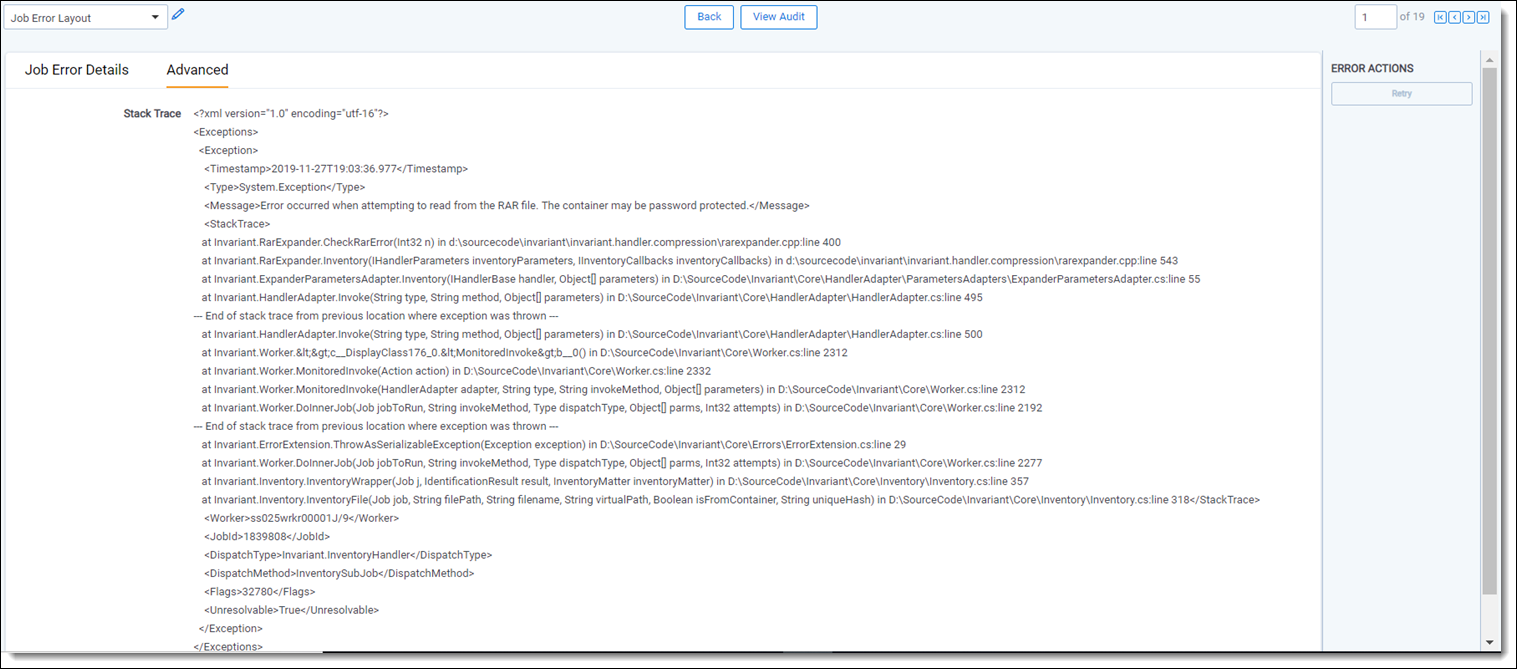This screenshot has width=1517, height=669.
Task: Click the vertical scrollbar thumb
Action: (x=1489, y=330)
